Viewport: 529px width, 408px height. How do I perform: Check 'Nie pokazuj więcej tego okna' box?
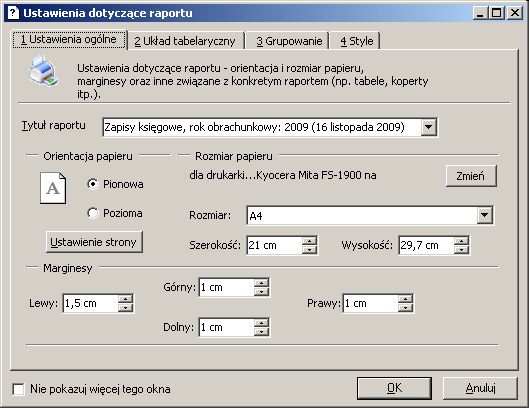pos(18,389)
